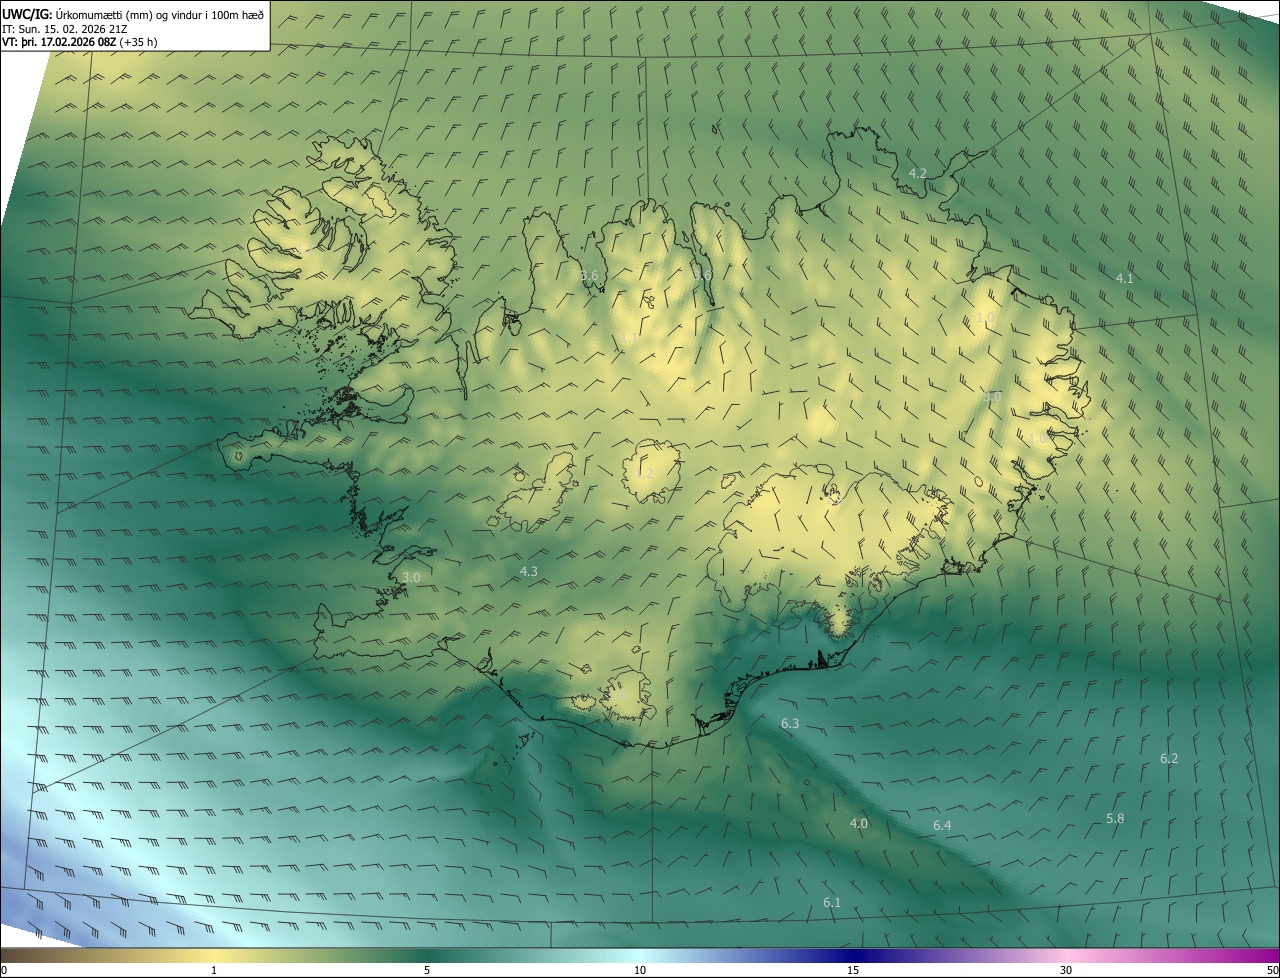Select the 'VT: þri. 17.02.2026 08Z (+35 h)' line
The width and height of the screenshot is (1280, 978).
coord(80,42)
